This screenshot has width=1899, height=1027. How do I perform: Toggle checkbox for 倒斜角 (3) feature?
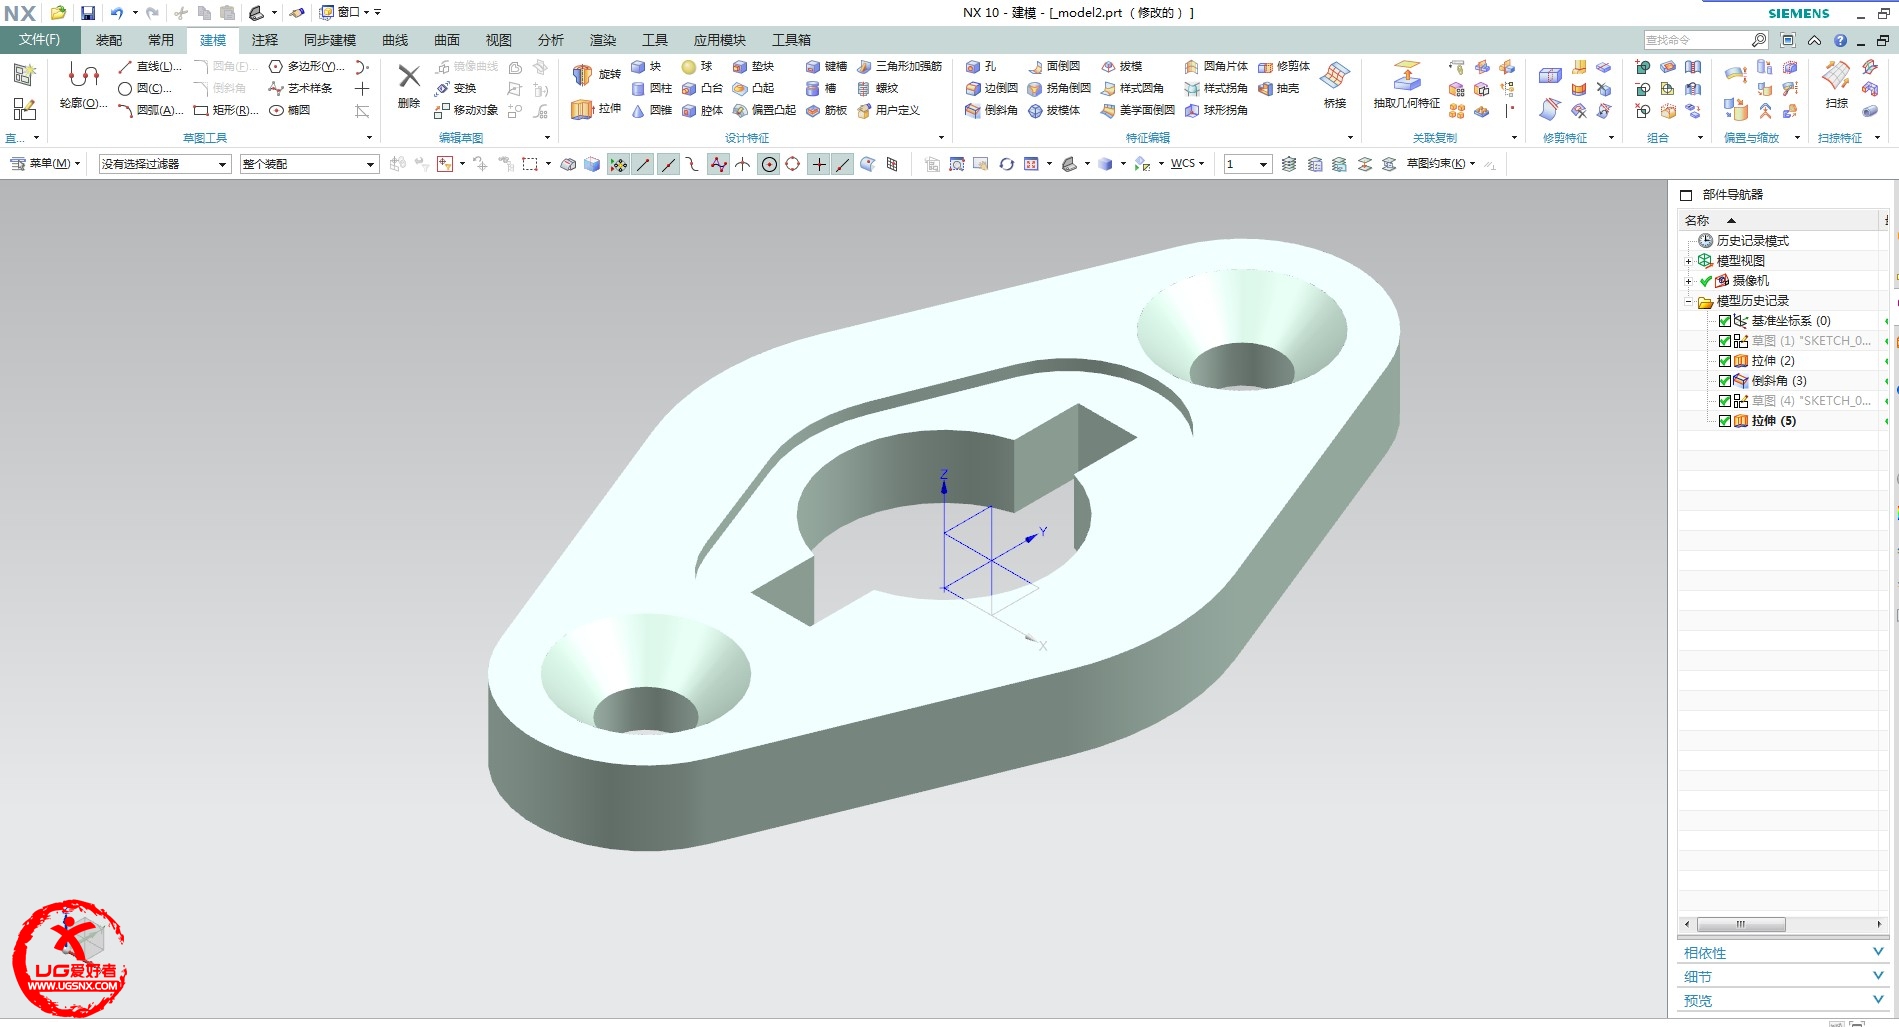(1725, 381)
